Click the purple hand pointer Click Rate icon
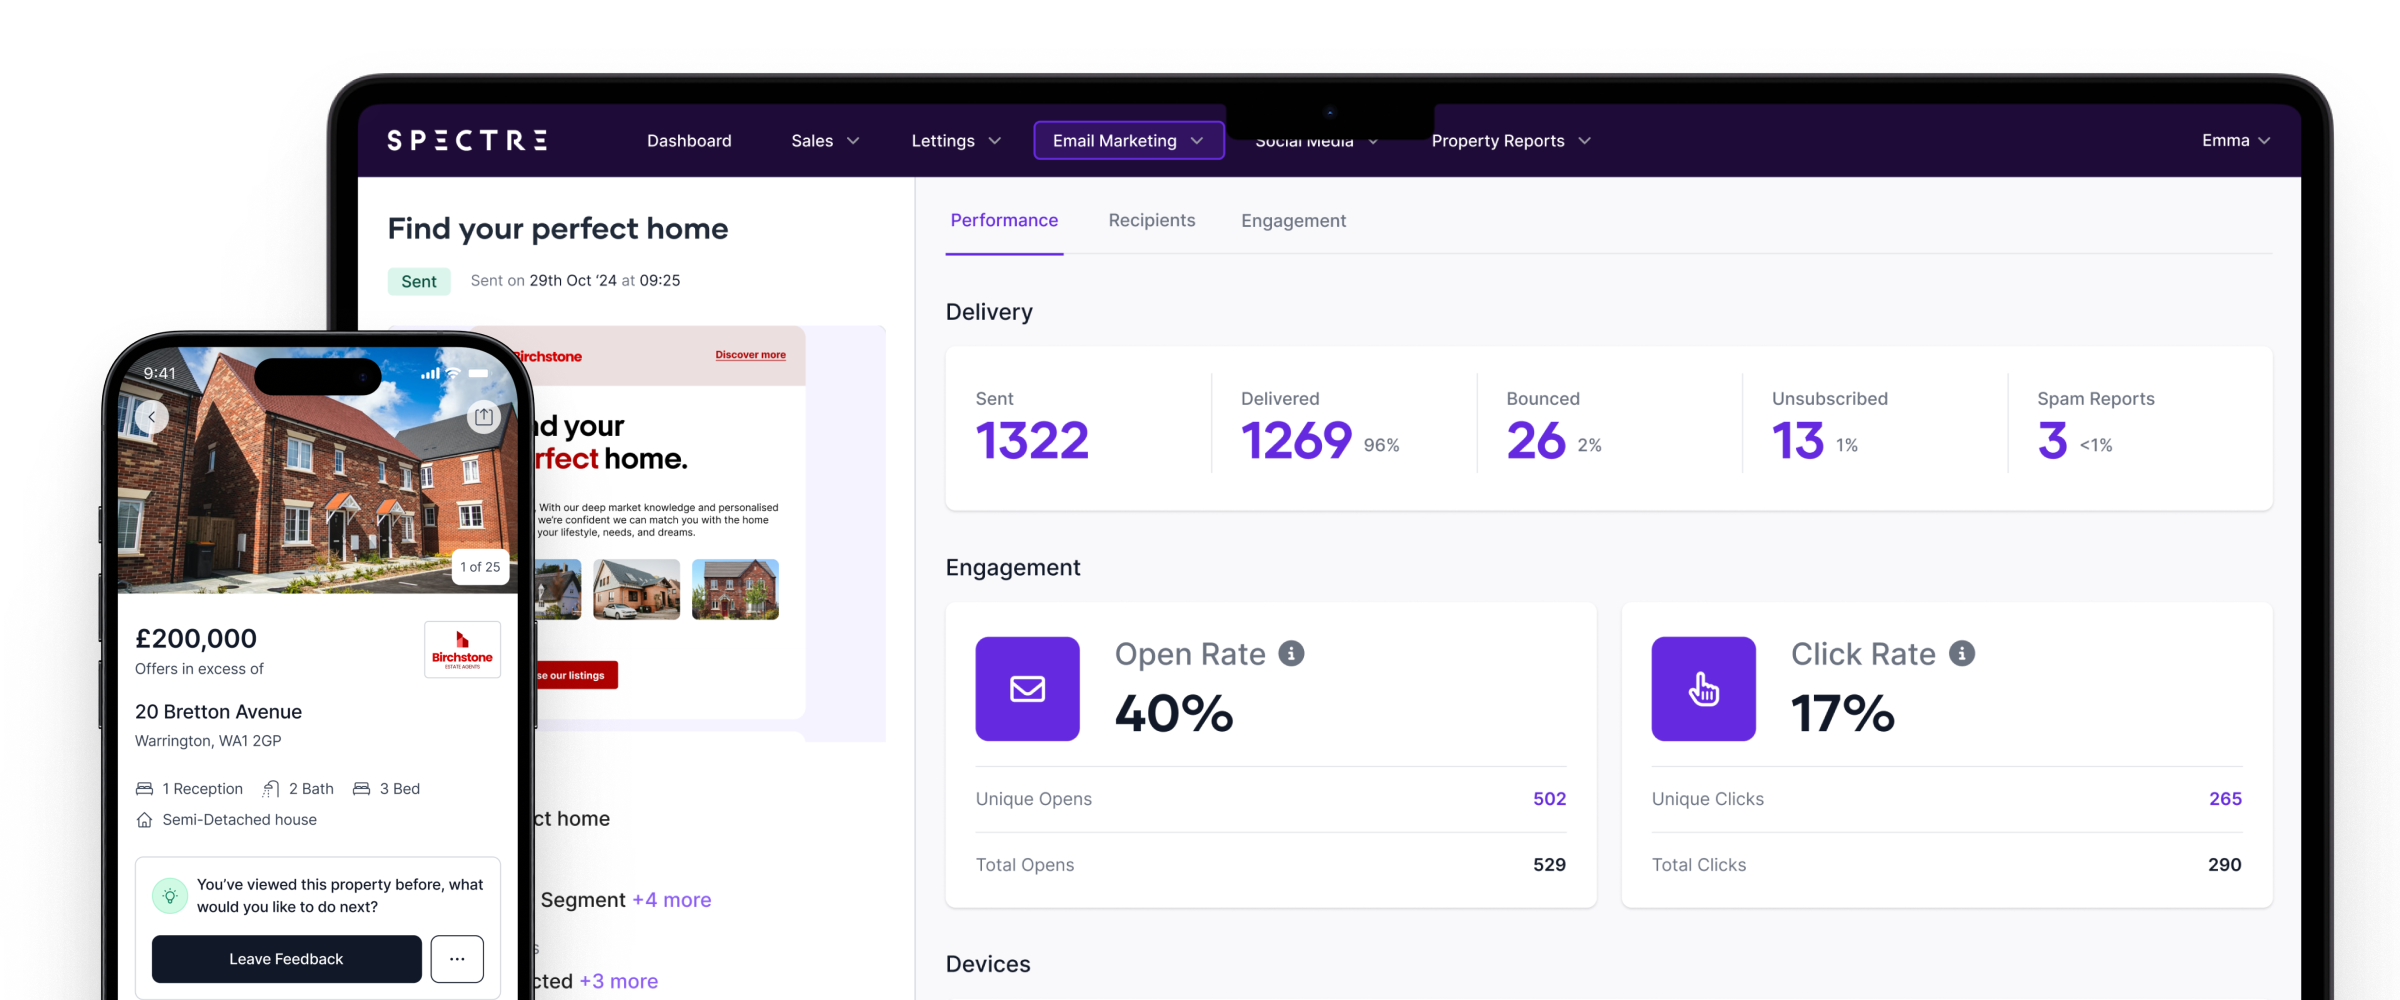The image size is (2400, 1000). [x=1703, y=689]
